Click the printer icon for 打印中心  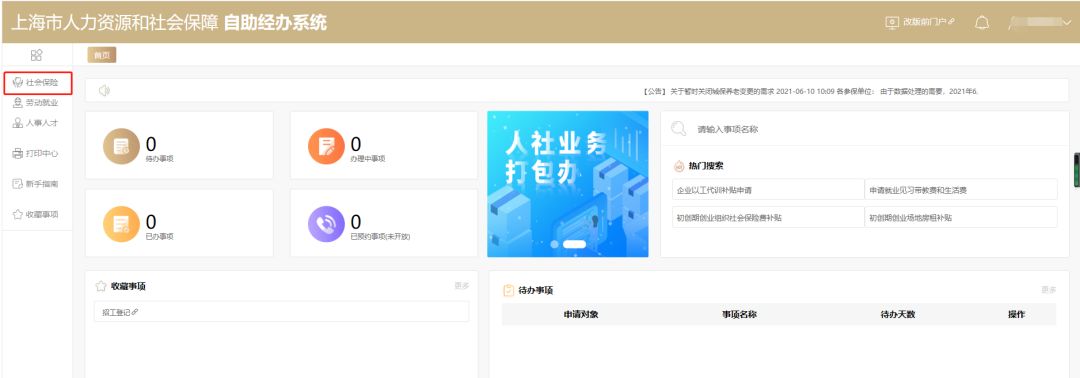tap(18, 154)
